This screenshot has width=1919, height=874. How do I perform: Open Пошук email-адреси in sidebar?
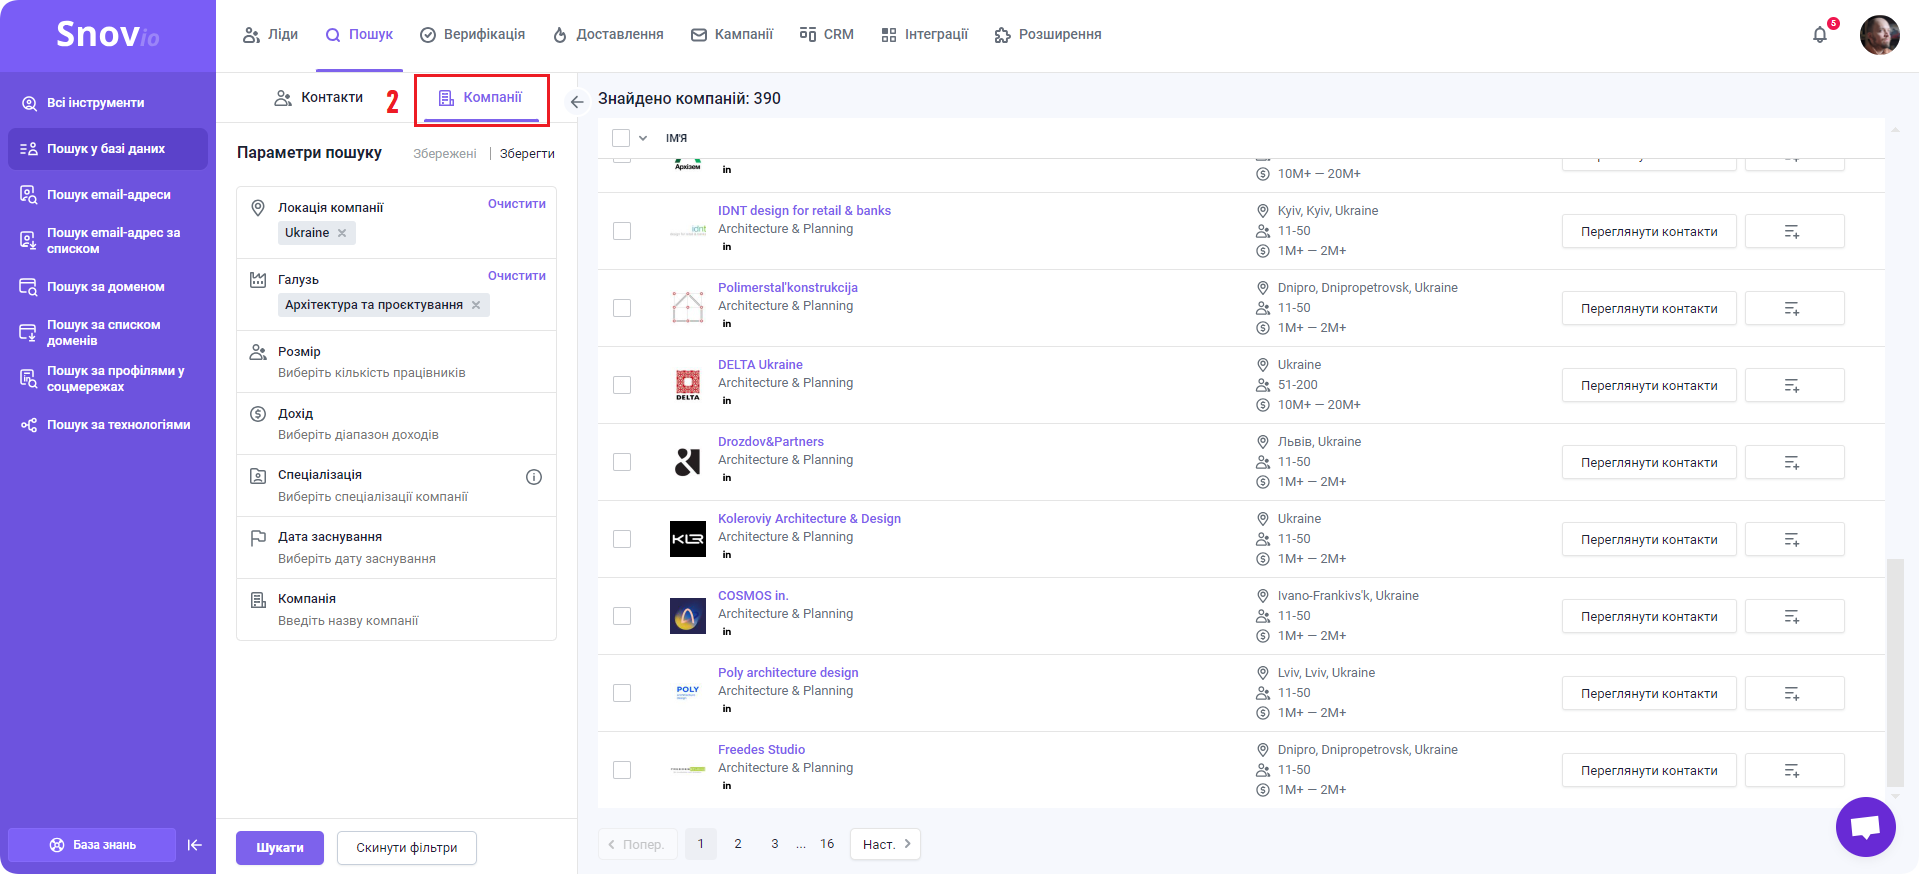108,195
